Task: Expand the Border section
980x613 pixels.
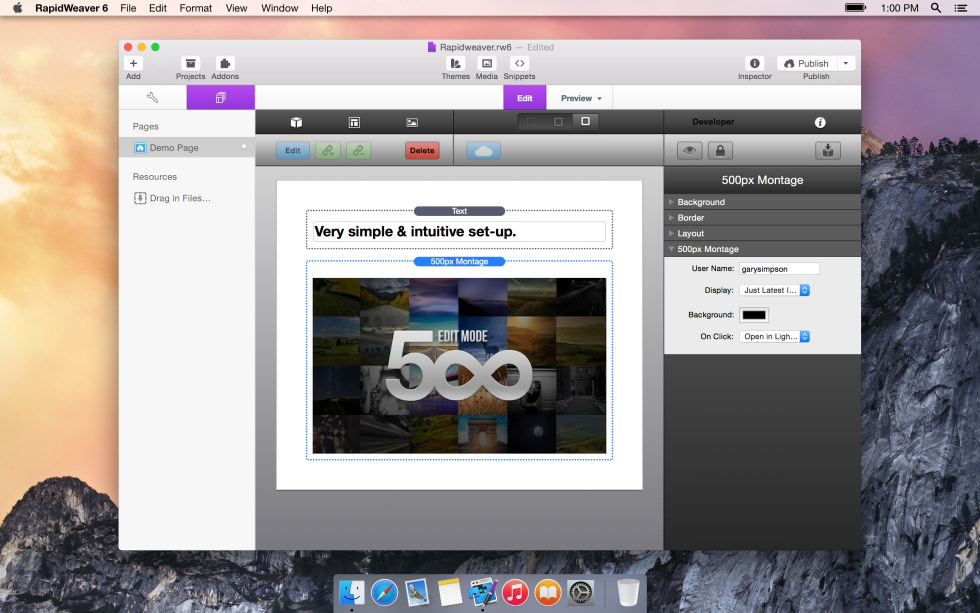Action: [762, 217]
